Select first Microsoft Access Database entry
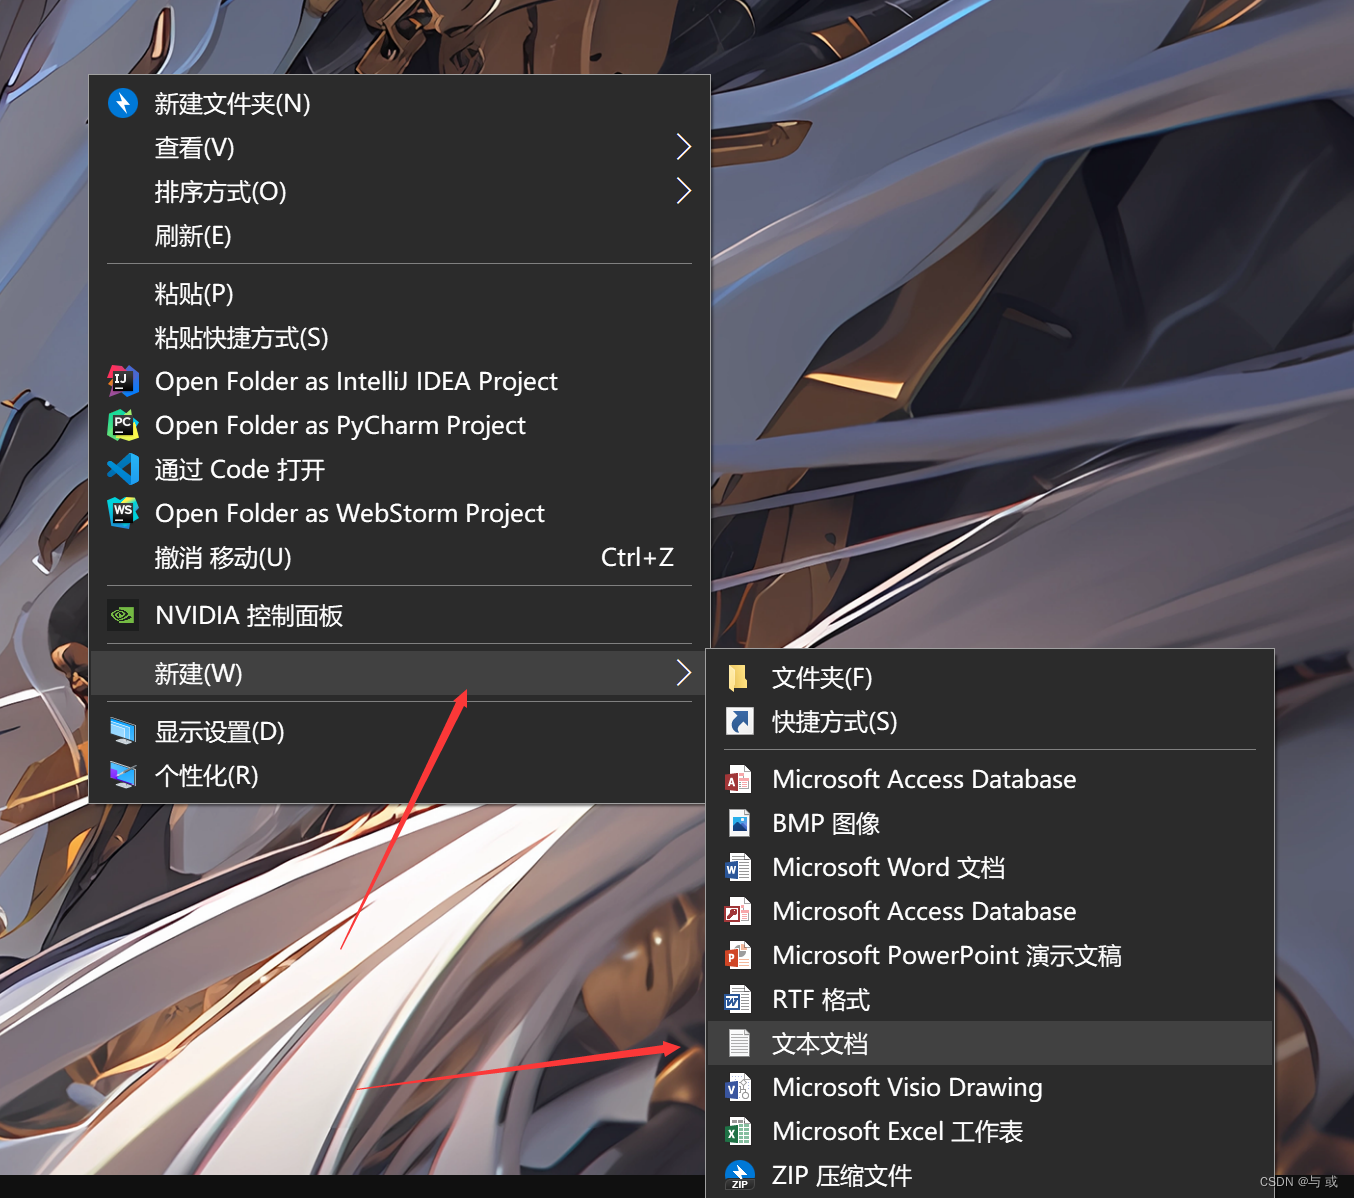 [x=990, y=779]
